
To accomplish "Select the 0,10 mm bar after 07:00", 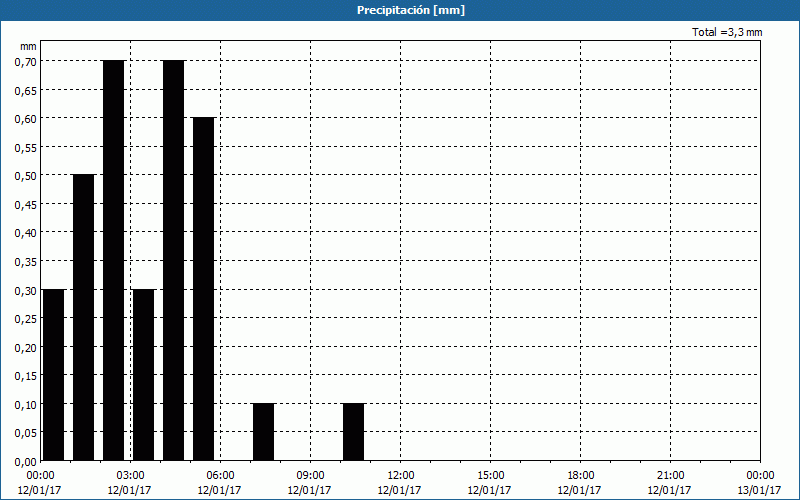I will point(264,432).
